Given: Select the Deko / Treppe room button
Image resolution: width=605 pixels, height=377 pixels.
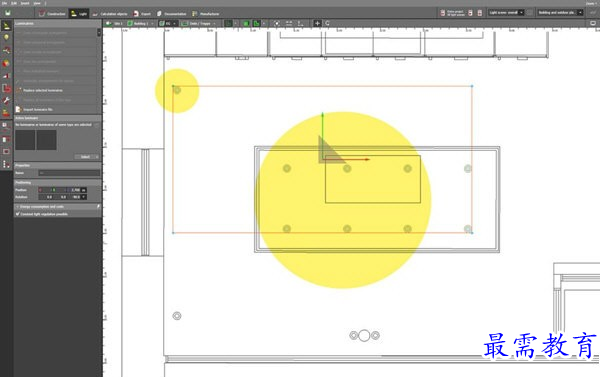Looking at the screenshot, I should (196, 24).
